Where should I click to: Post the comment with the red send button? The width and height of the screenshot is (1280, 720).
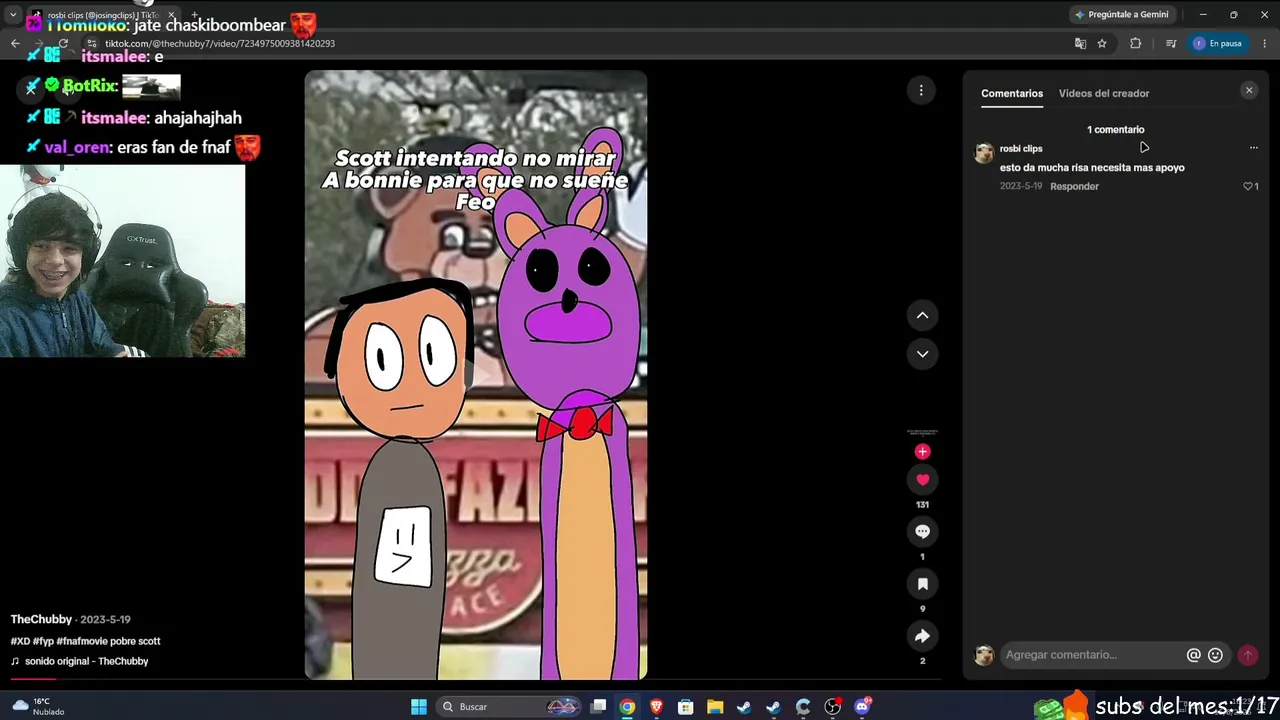1247,655
